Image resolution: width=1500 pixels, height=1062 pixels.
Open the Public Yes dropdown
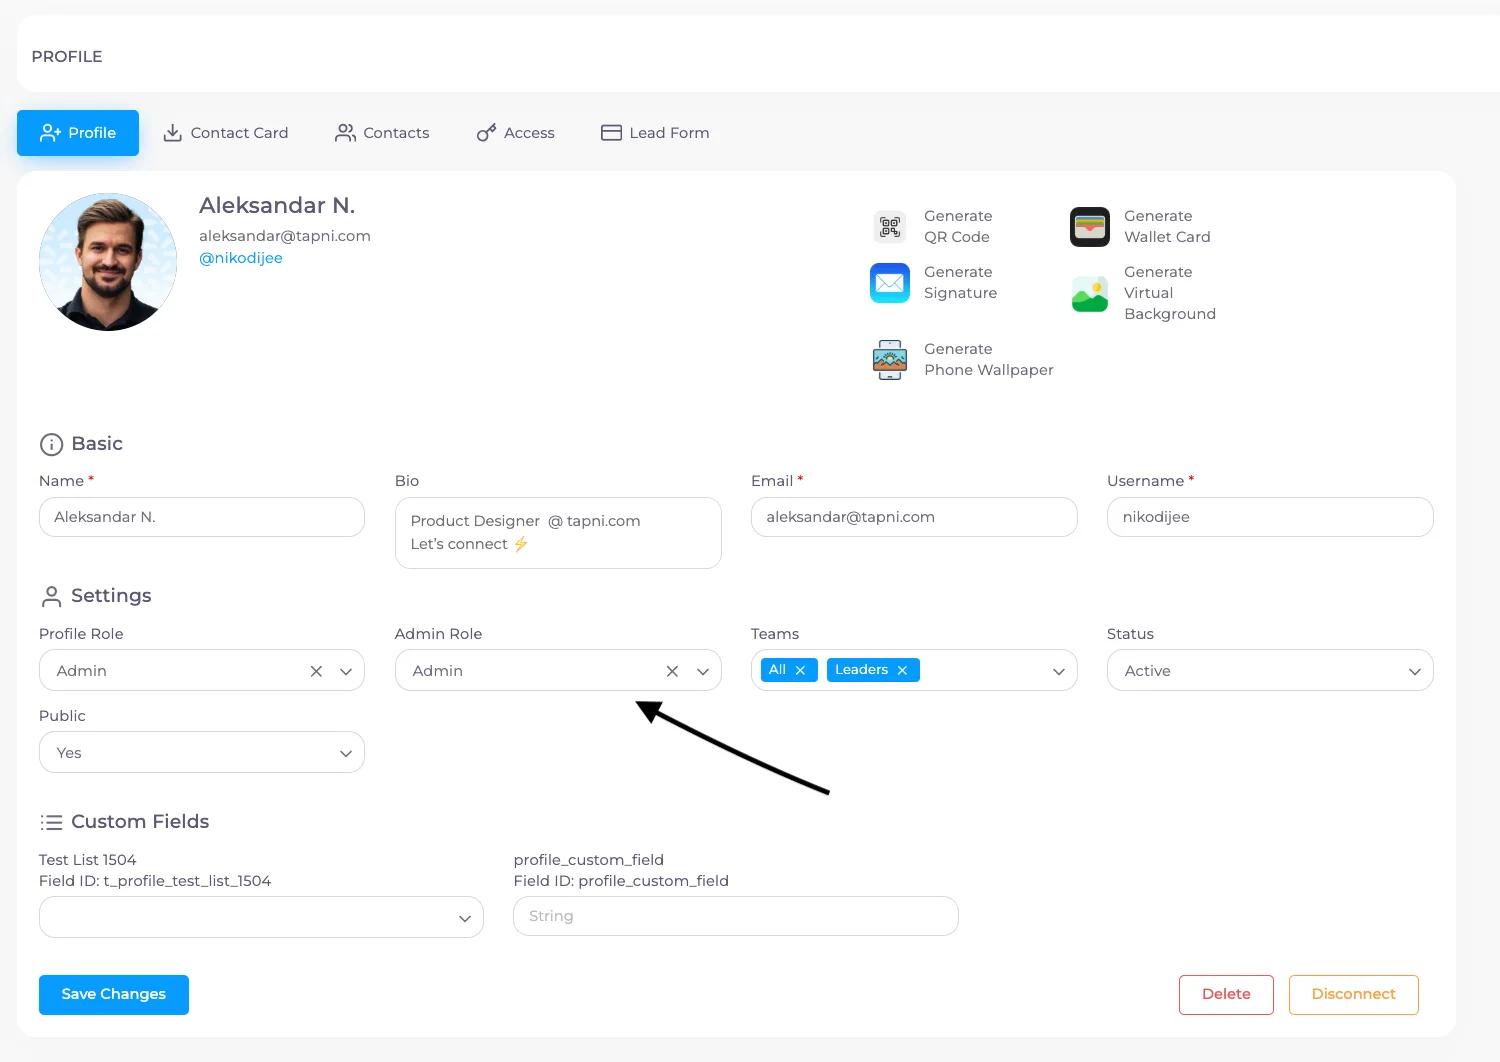[202, 752]
